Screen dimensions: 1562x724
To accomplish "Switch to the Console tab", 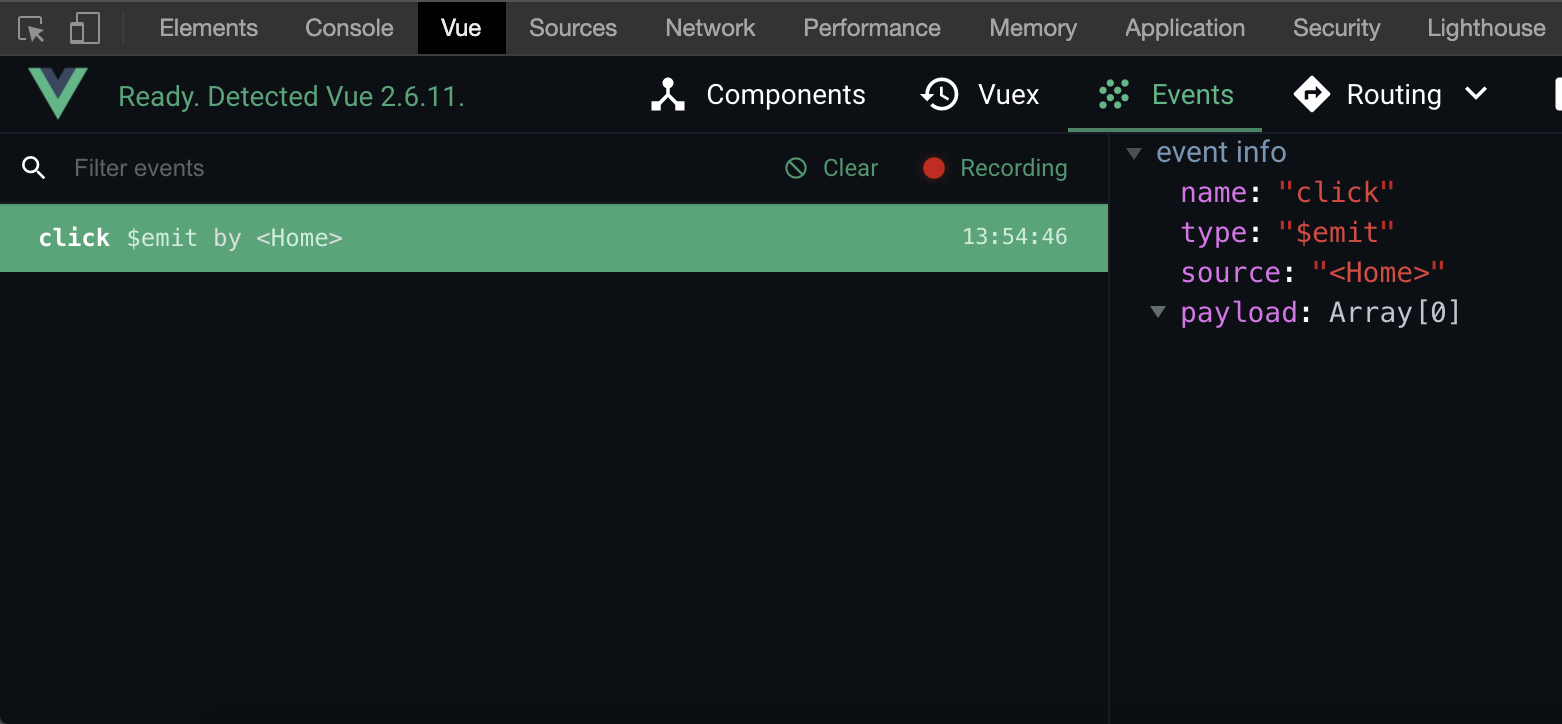I will 349,28.
